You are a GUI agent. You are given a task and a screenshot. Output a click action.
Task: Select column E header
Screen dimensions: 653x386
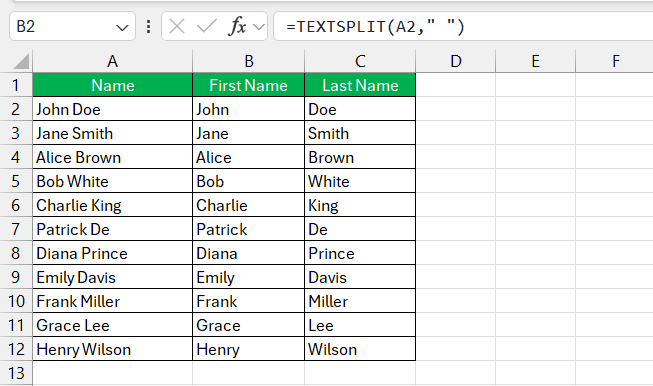(536, 61)
